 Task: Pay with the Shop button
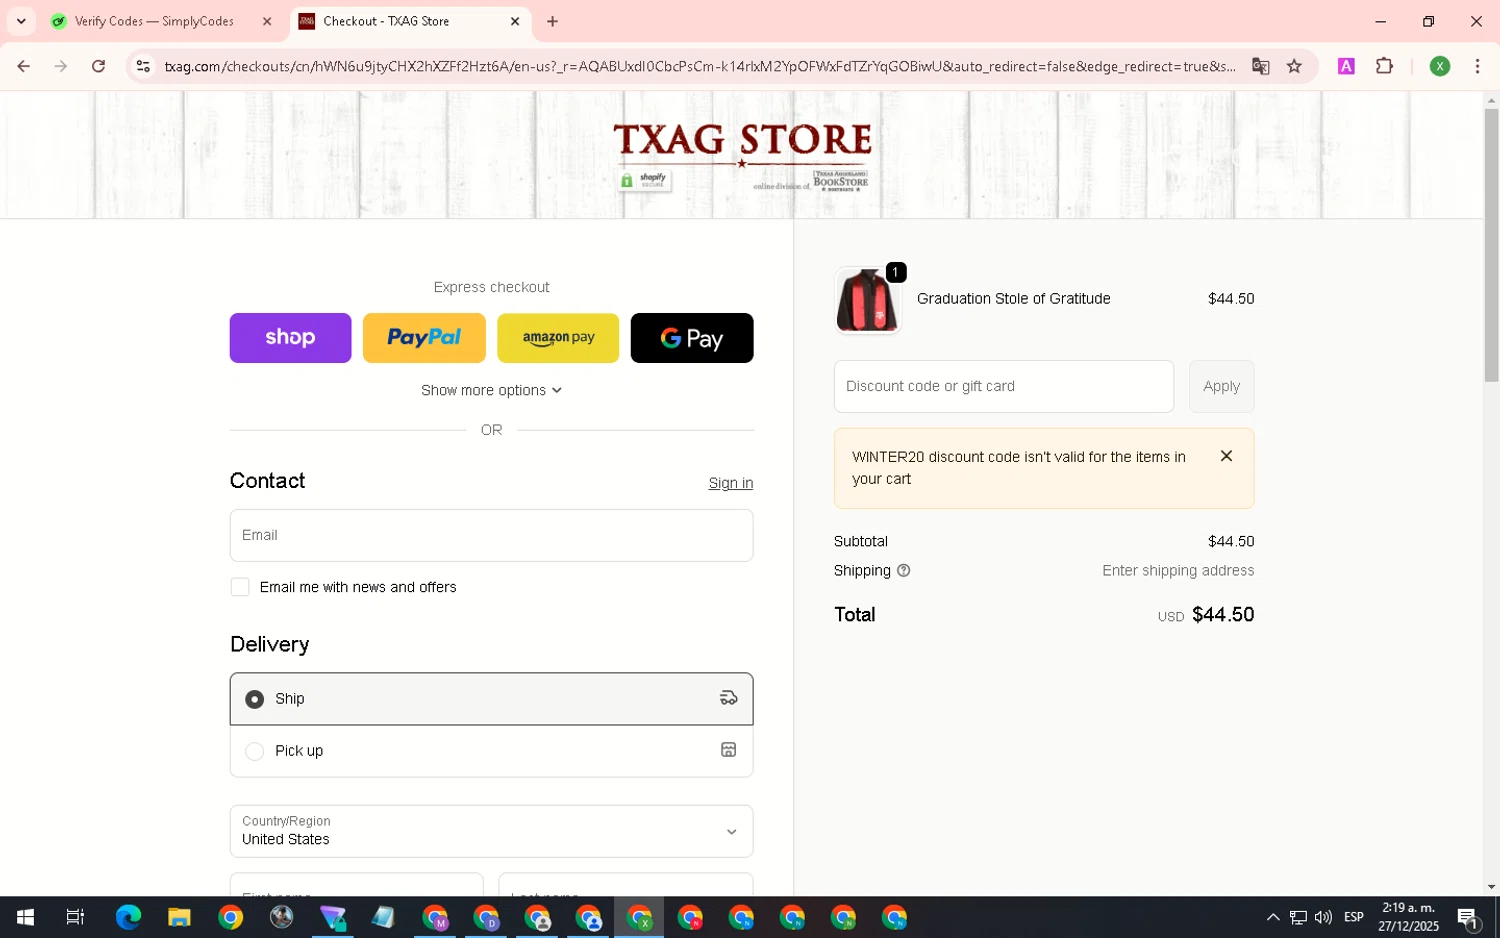pyautogui.click(x=290, y=338)
